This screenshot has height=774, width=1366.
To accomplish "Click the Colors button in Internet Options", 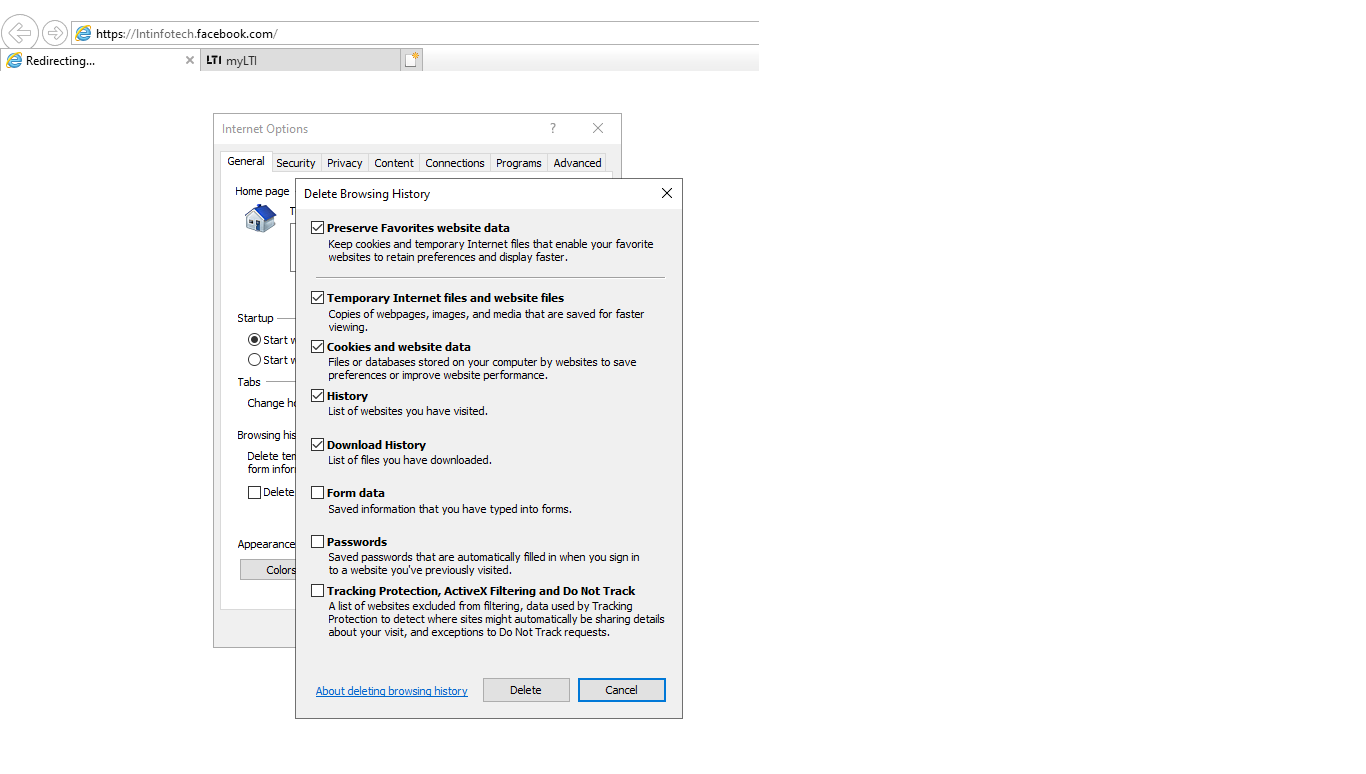I will point(268,570).
